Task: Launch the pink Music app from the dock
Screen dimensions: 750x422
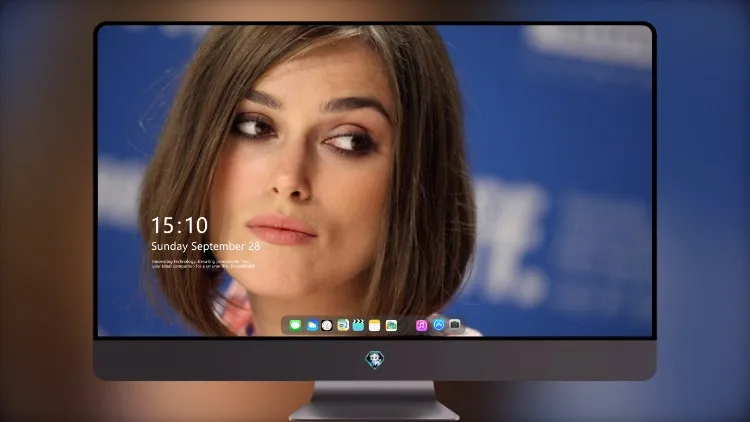Action: tap(421, 325)
